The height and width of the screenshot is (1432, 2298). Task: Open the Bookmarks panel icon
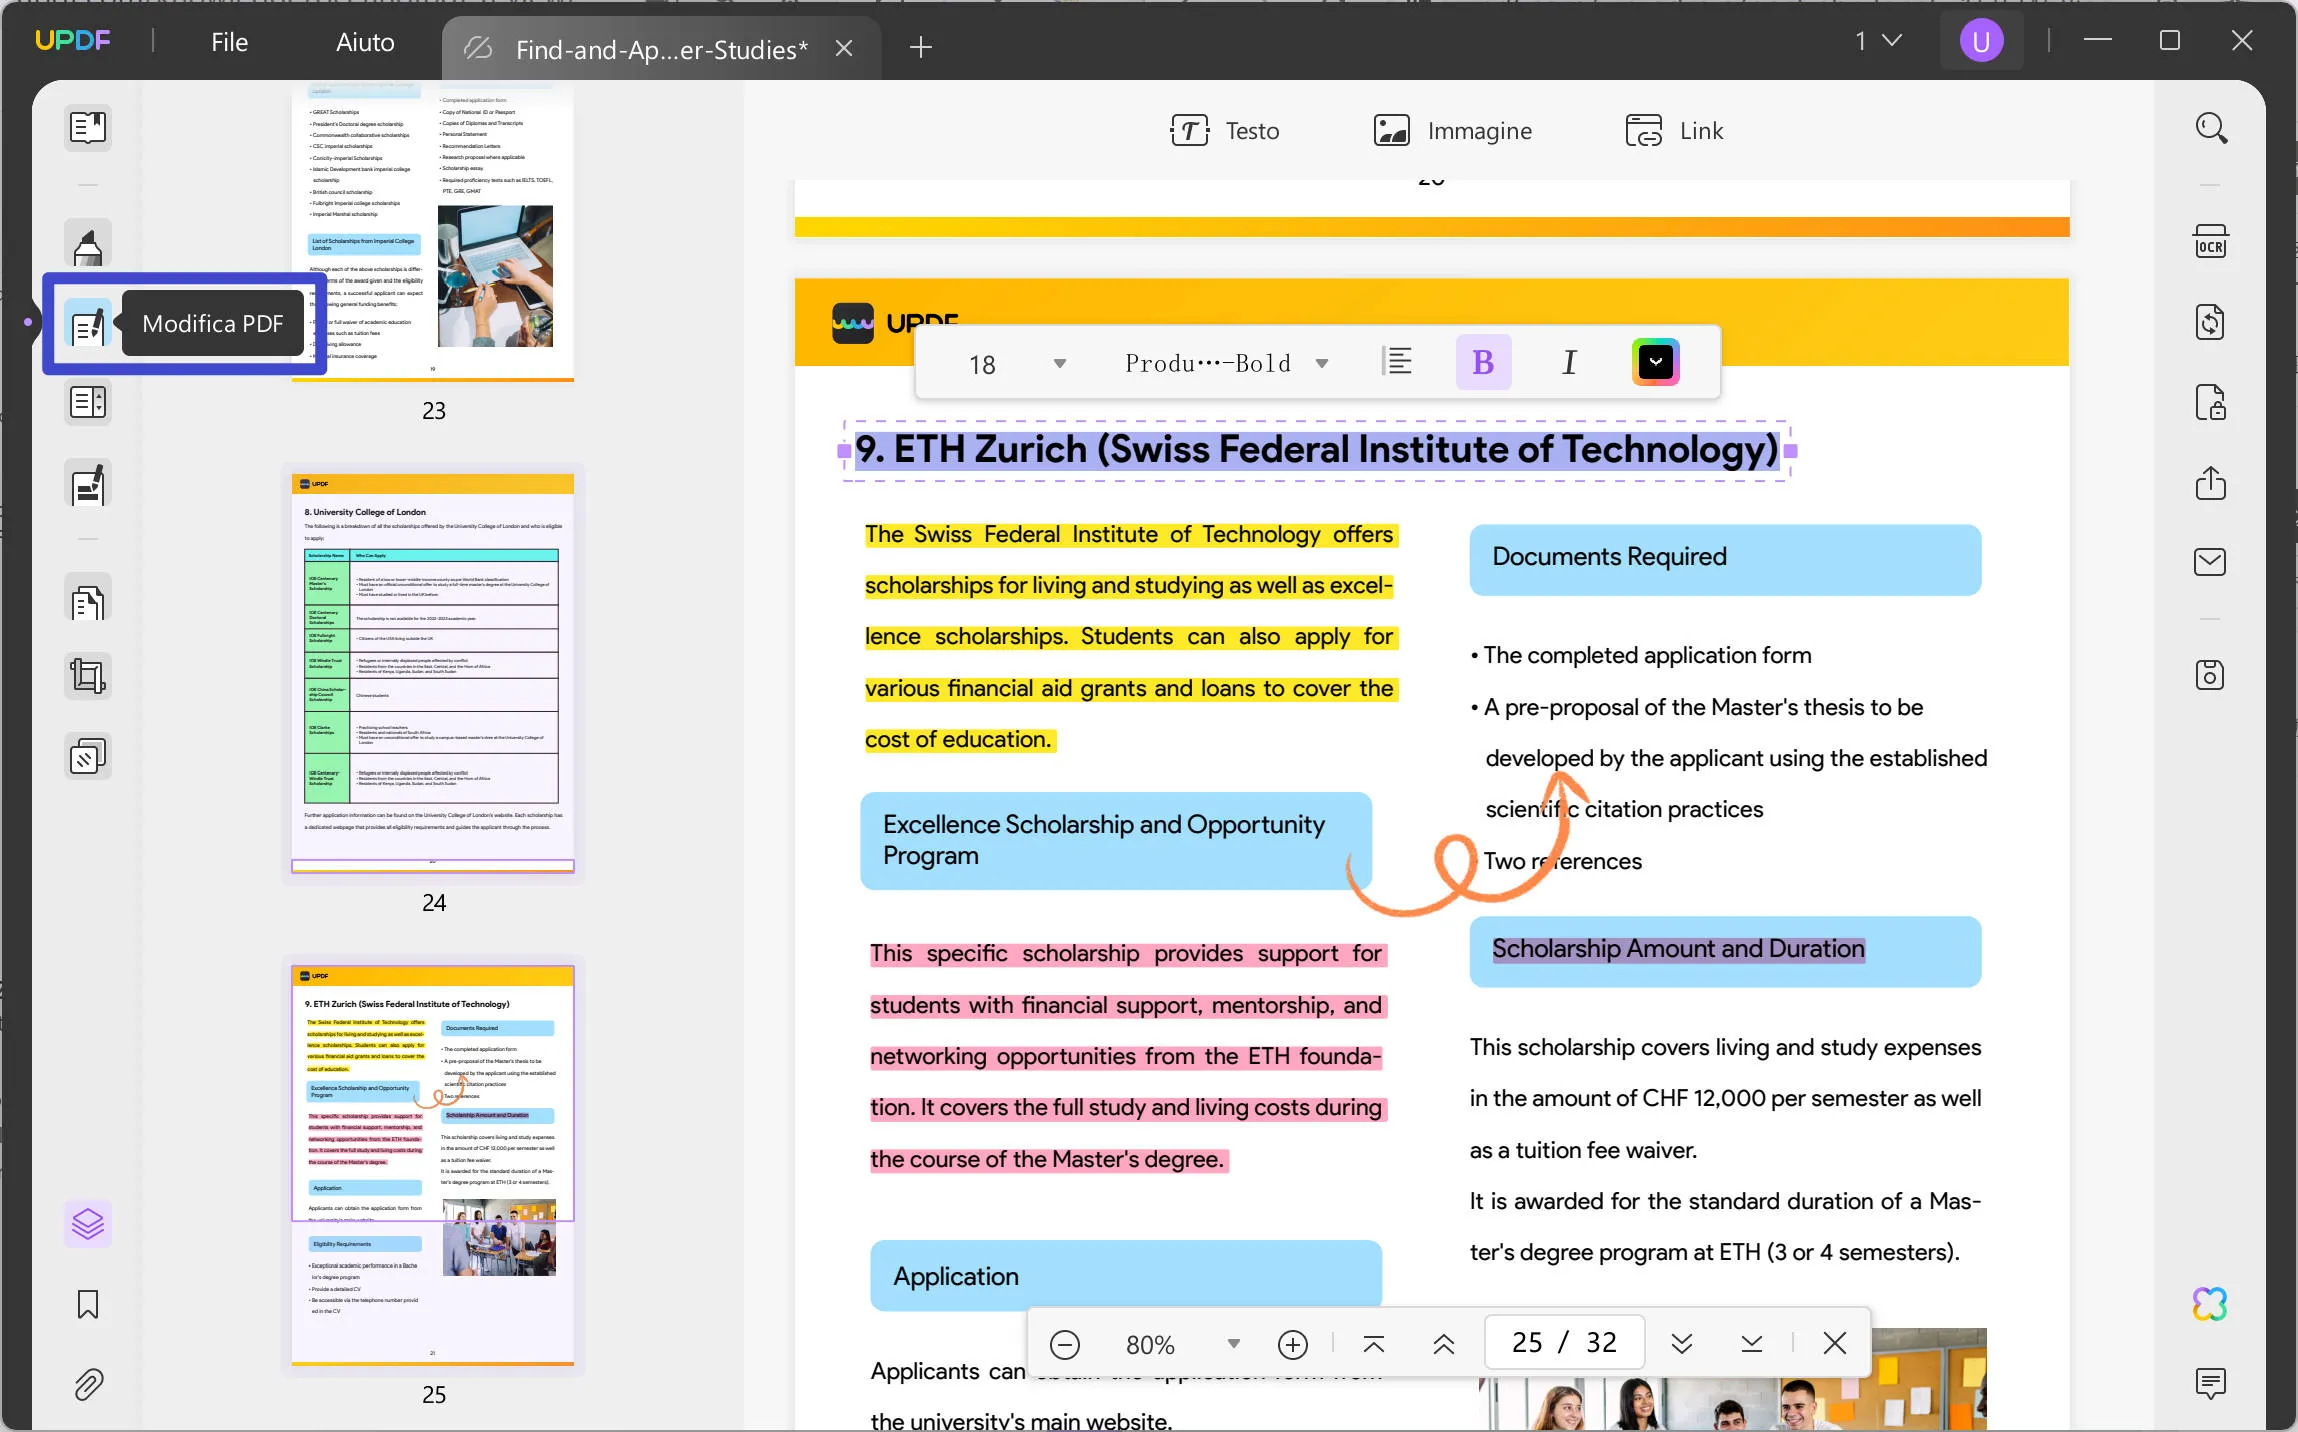coord(88,1304)
